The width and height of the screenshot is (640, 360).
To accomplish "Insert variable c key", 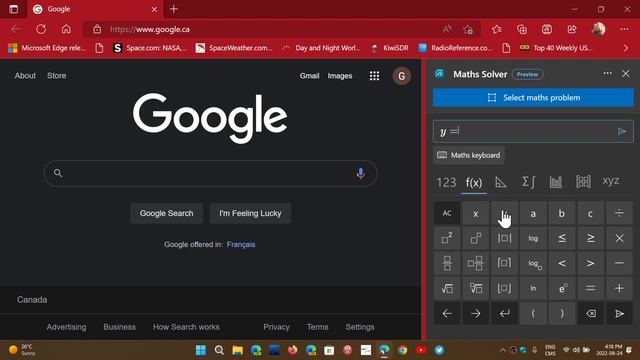I will (x=590, y=213).
